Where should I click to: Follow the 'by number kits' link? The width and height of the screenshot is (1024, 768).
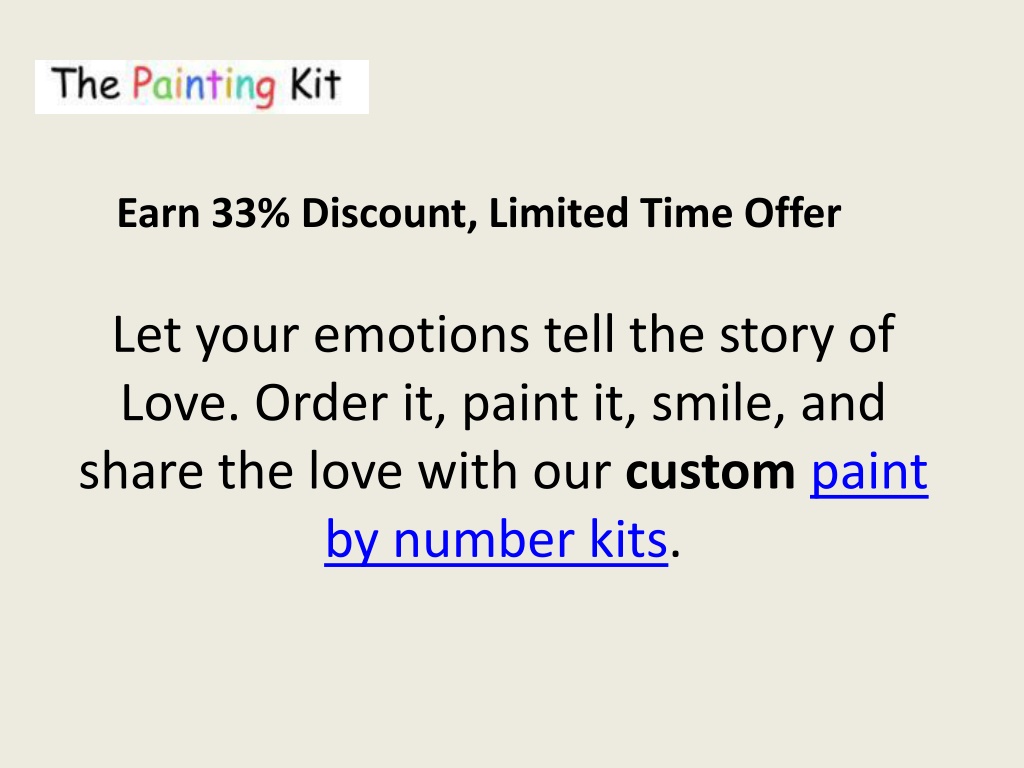point(496,539)
